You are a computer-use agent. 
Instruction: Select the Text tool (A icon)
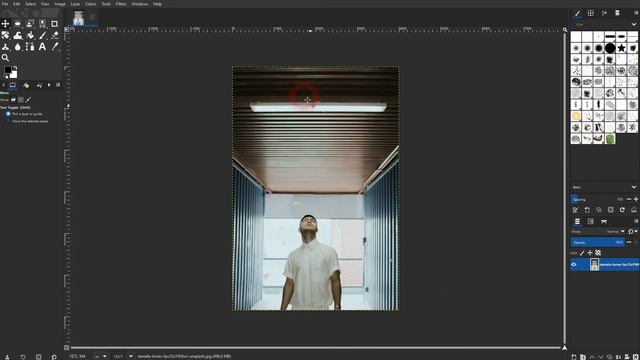(42, 47)
